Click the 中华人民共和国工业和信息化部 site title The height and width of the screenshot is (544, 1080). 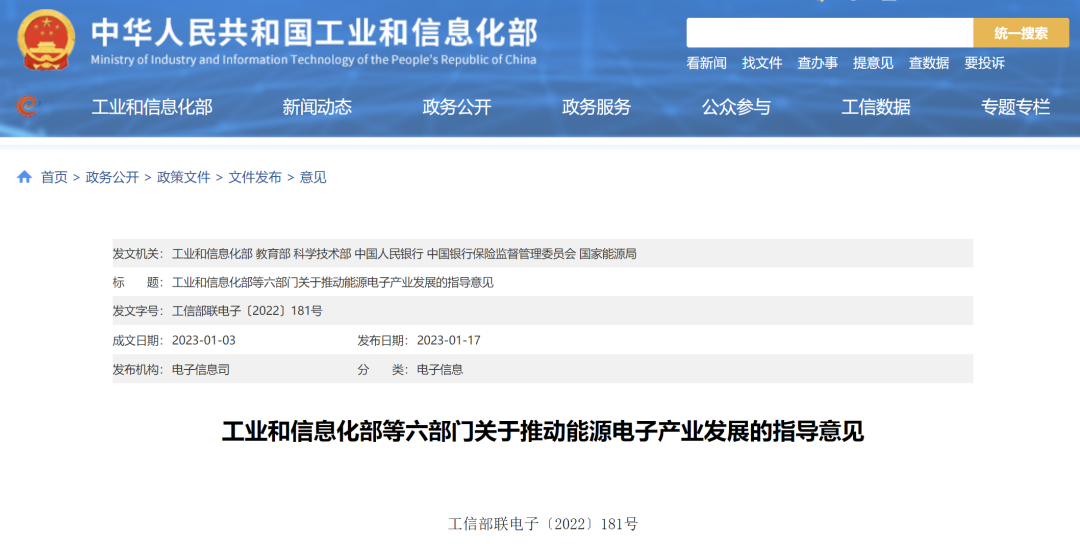(x=314, y=32)
